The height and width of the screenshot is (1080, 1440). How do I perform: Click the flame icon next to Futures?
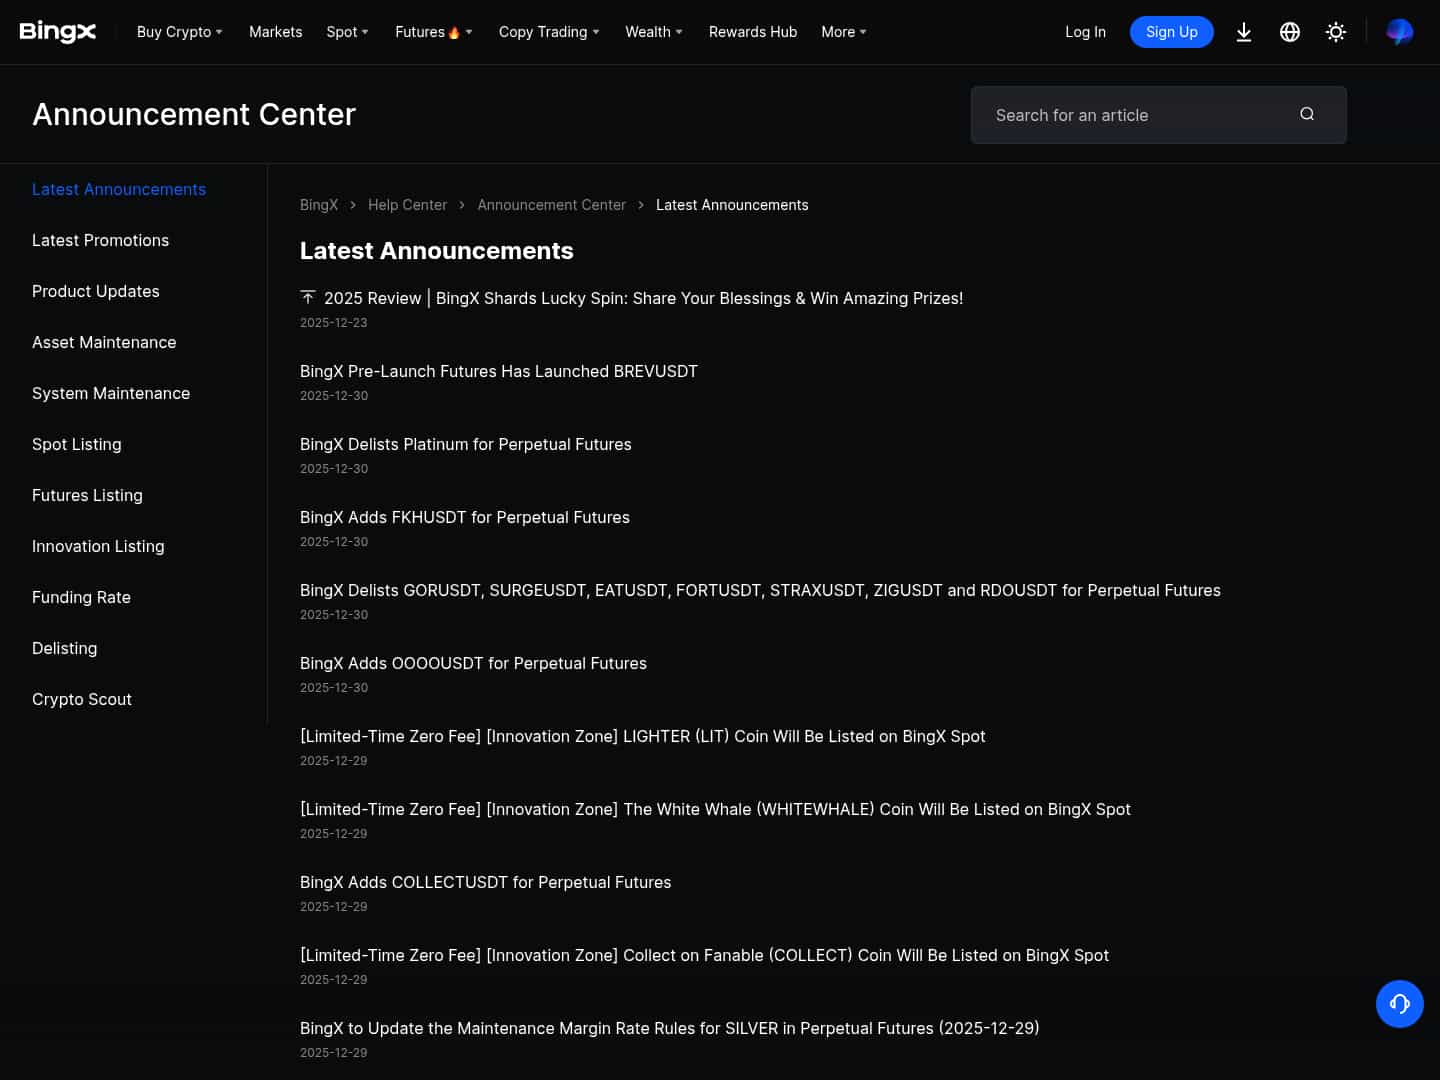[x=453, y=31]
